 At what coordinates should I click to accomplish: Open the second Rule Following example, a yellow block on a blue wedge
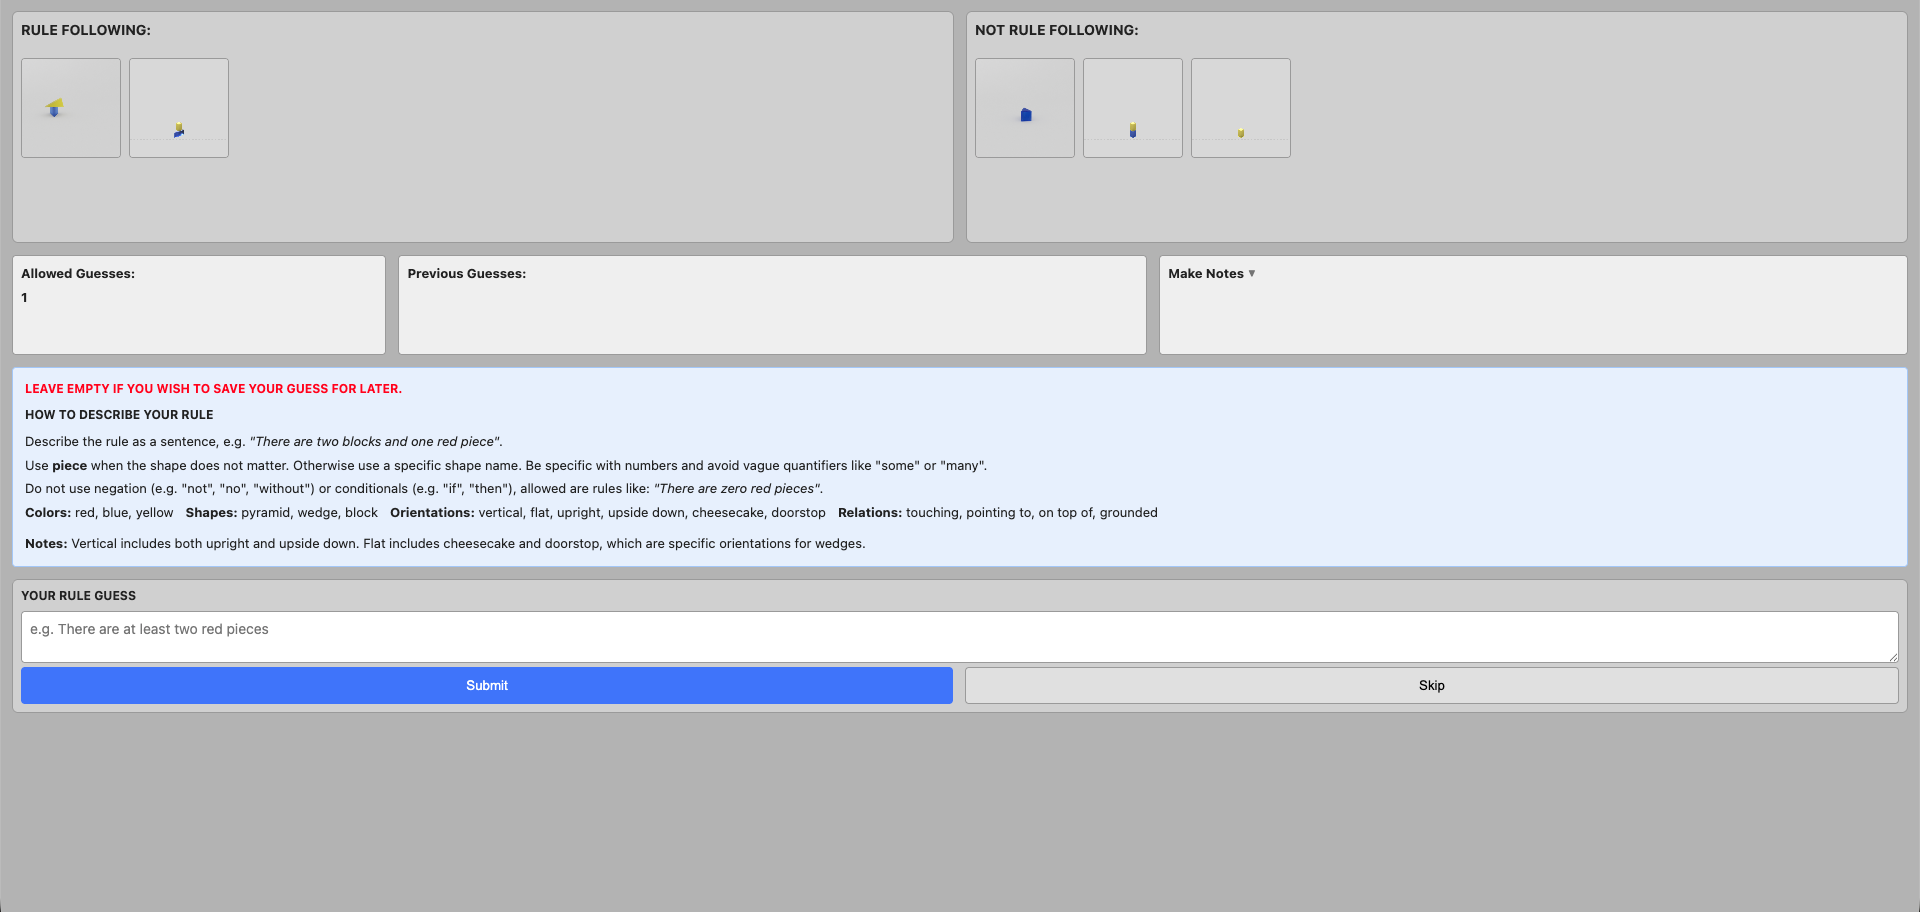click(x=179, y=108)
